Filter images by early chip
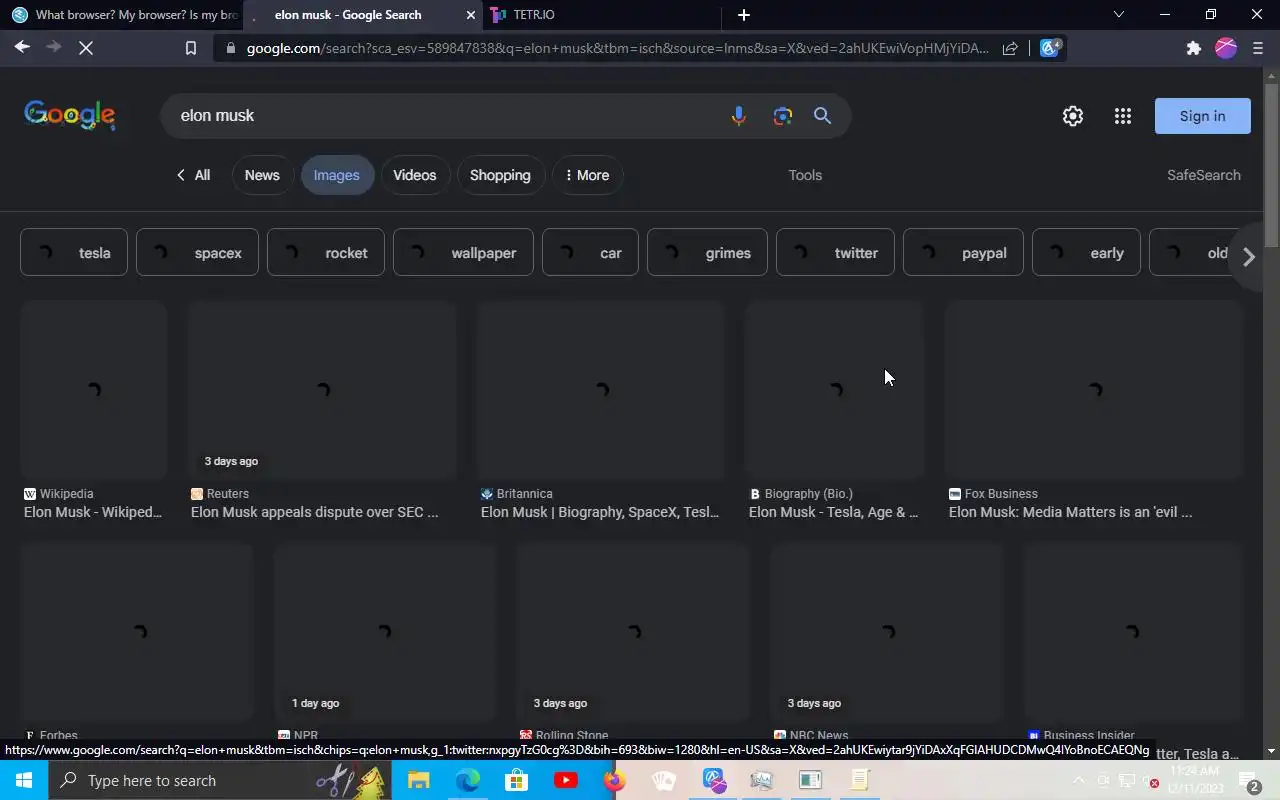The image size is (1280, 800). click(x=1086, y=253)
